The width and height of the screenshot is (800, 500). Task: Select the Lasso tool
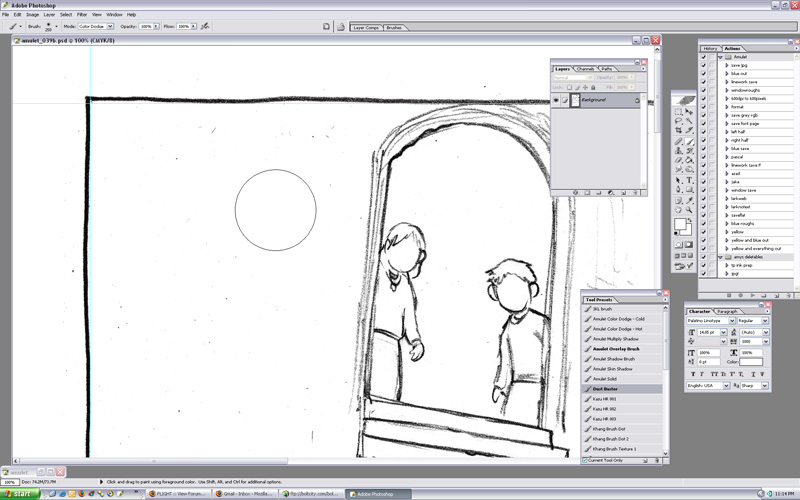tap(678, 121)
